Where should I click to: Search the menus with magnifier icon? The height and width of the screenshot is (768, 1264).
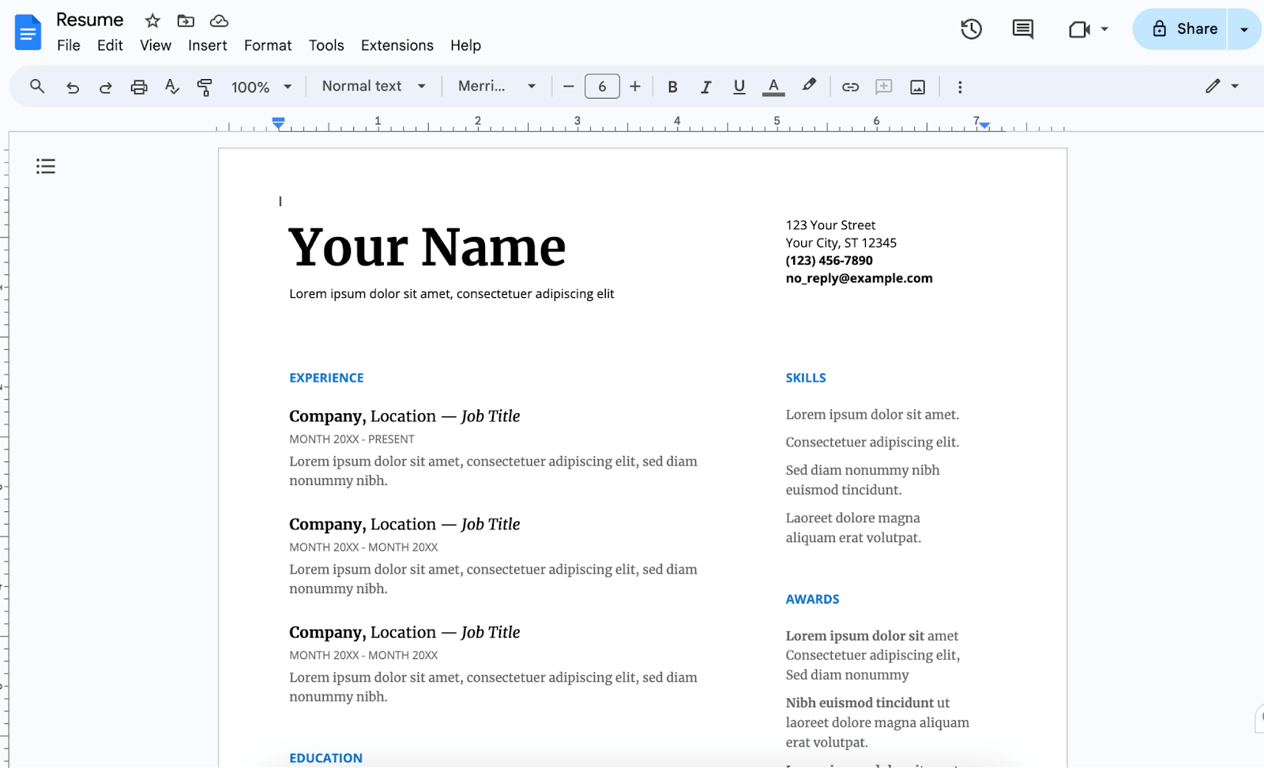pos(37,87)
